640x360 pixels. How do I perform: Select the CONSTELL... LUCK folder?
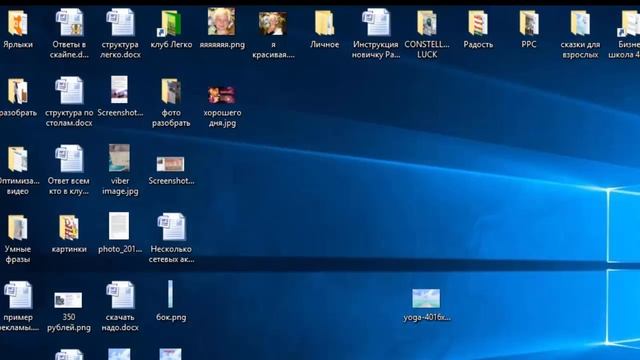(x=427, y=23)
